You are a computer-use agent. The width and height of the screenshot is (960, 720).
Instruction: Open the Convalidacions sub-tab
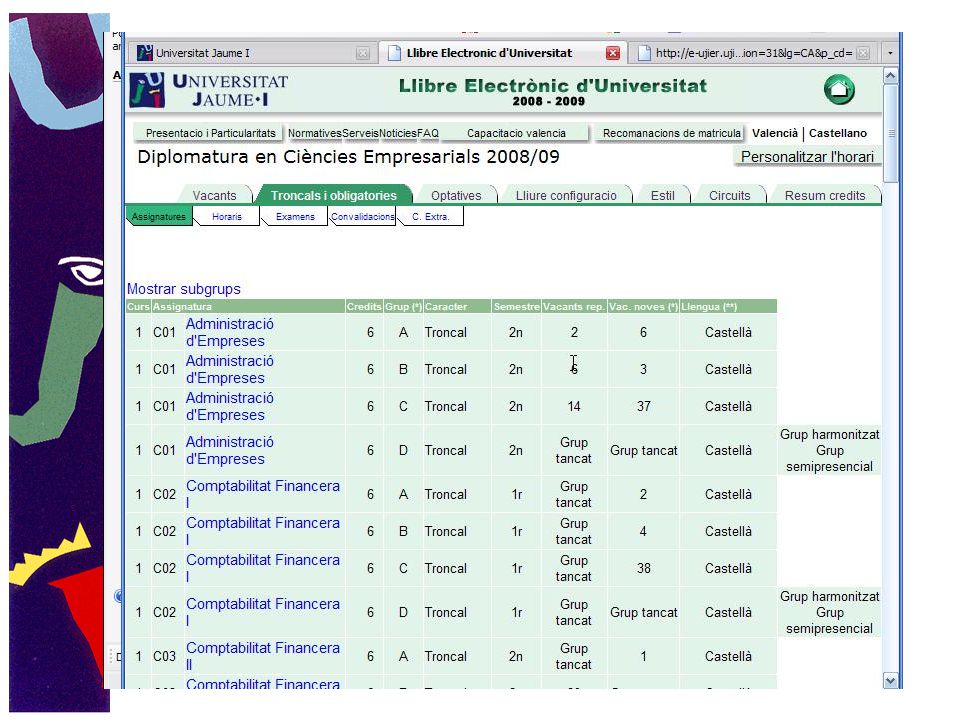[362, 217]
